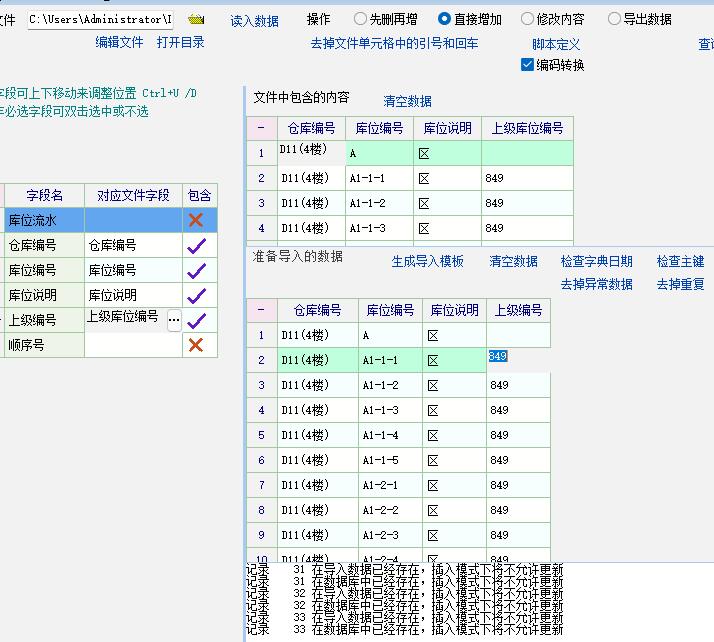
Task: Click the minus button in 准备导入的数据 grid
Action: (x=261, y=310)
